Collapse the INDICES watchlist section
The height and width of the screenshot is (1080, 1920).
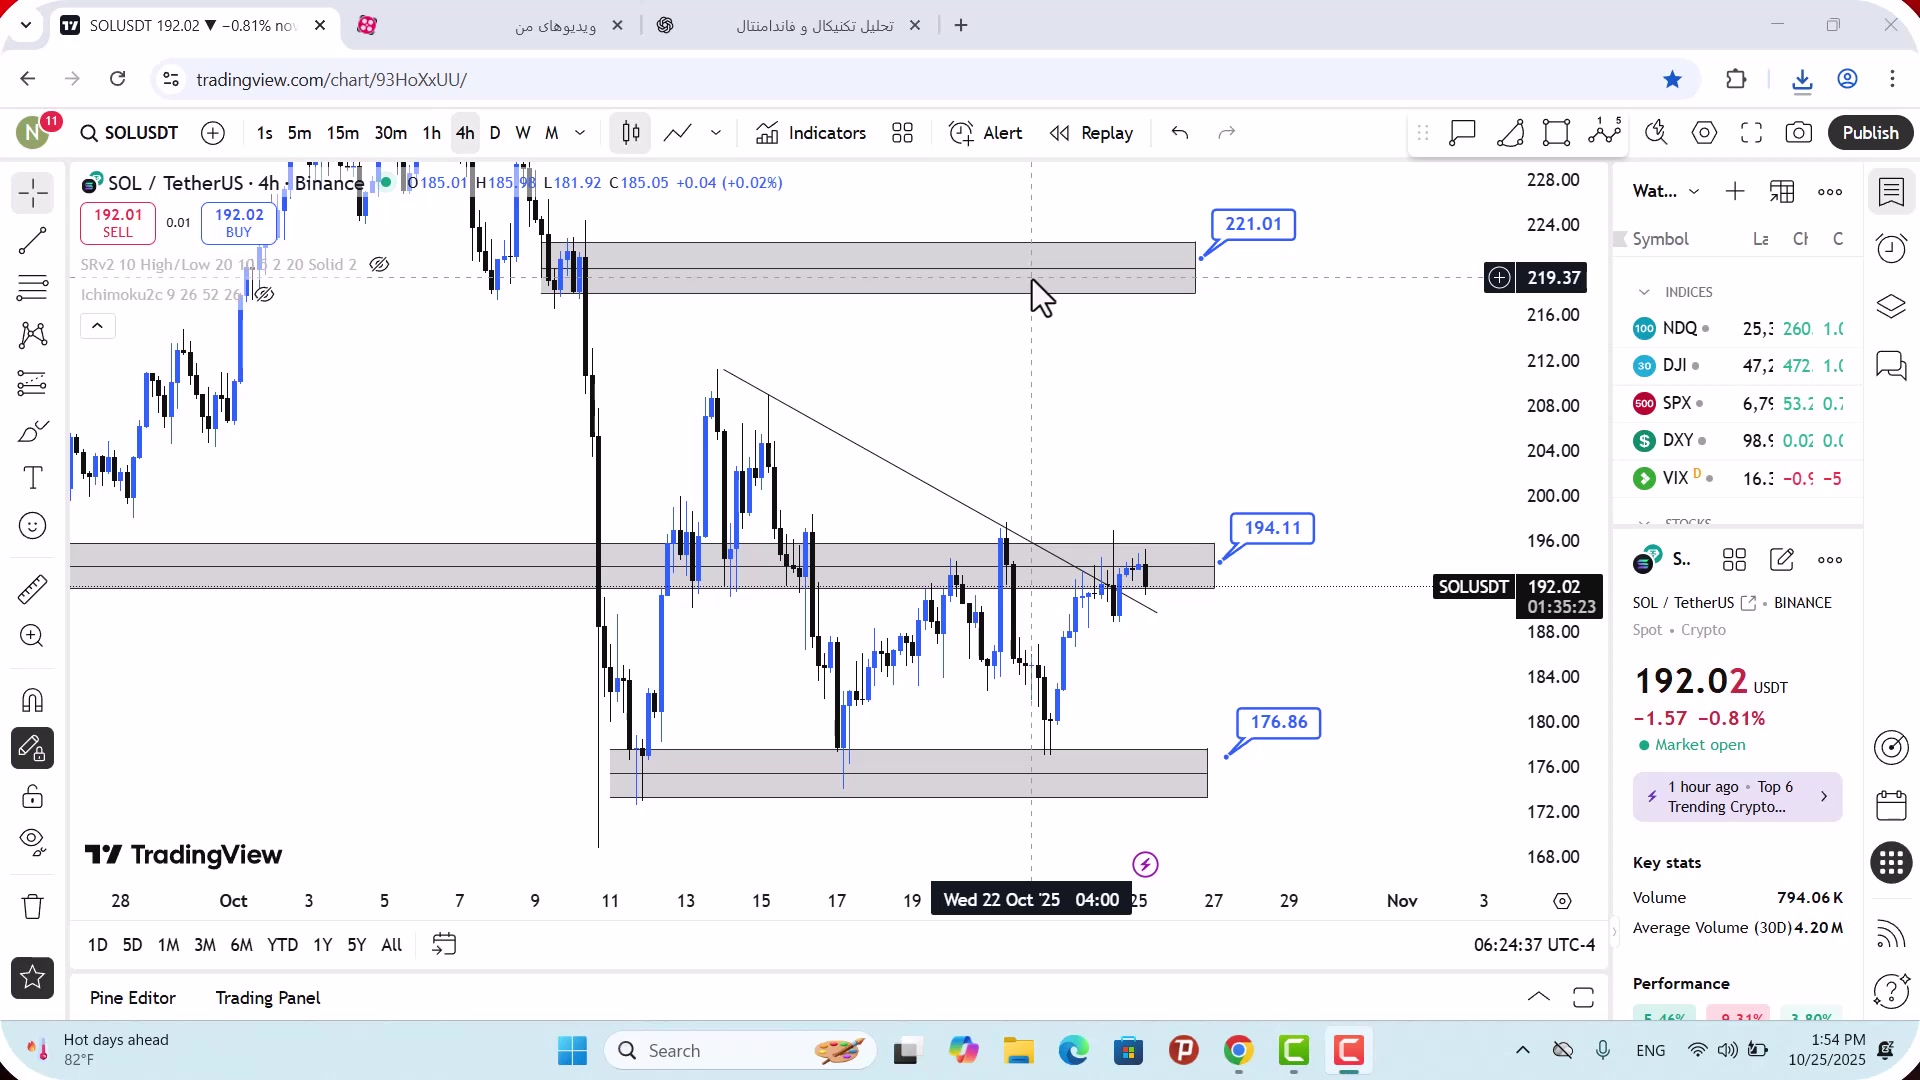click(x=1644, y=292)
